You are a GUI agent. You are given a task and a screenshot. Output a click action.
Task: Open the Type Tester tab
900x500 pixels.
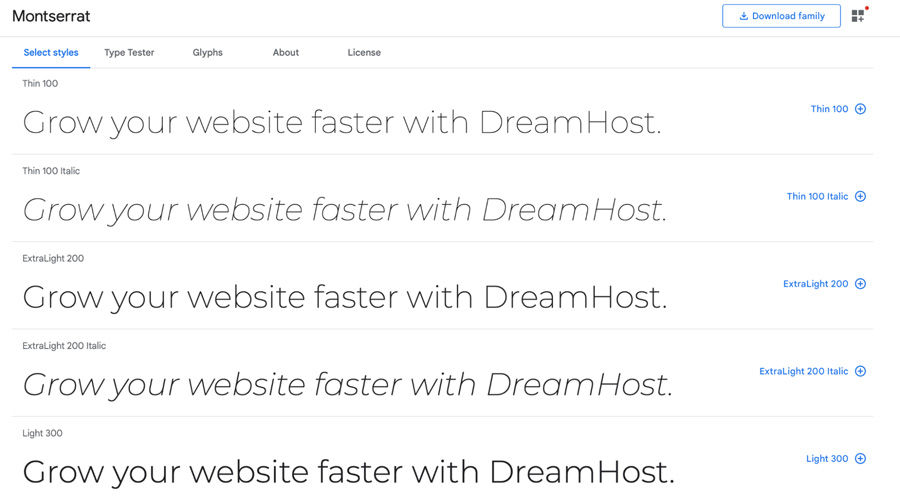click(129, 52)
